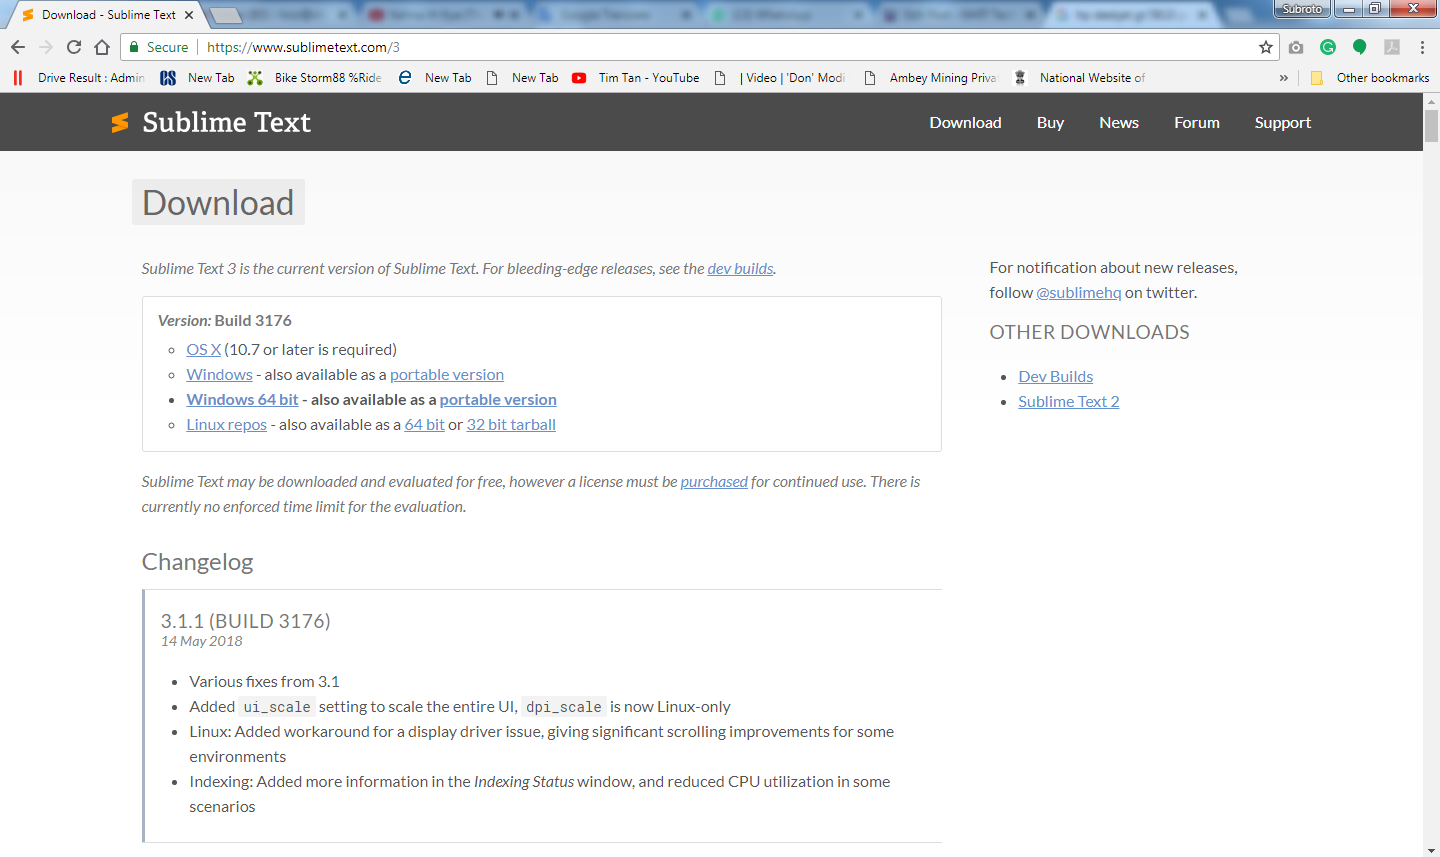Open Tim Tan YouTube bookmark
1440x857 pixels.
pyautogui.click(x=636, y=78)
